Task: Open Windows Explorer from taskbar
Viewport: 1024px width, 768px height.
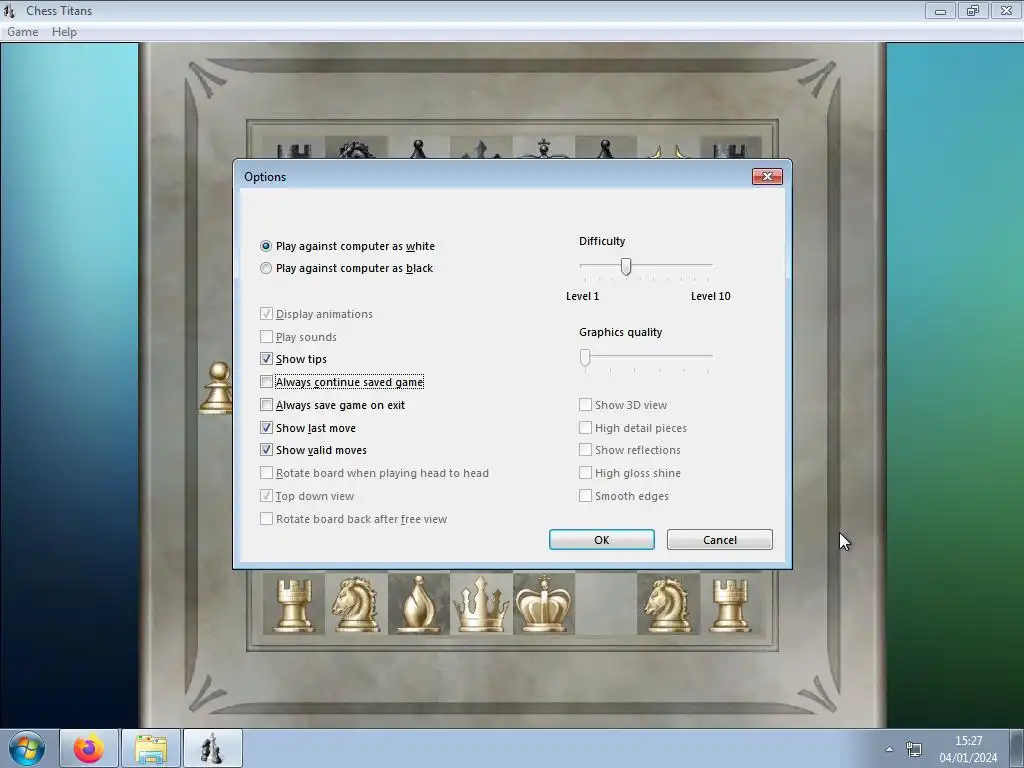Action: coord(150,748)
